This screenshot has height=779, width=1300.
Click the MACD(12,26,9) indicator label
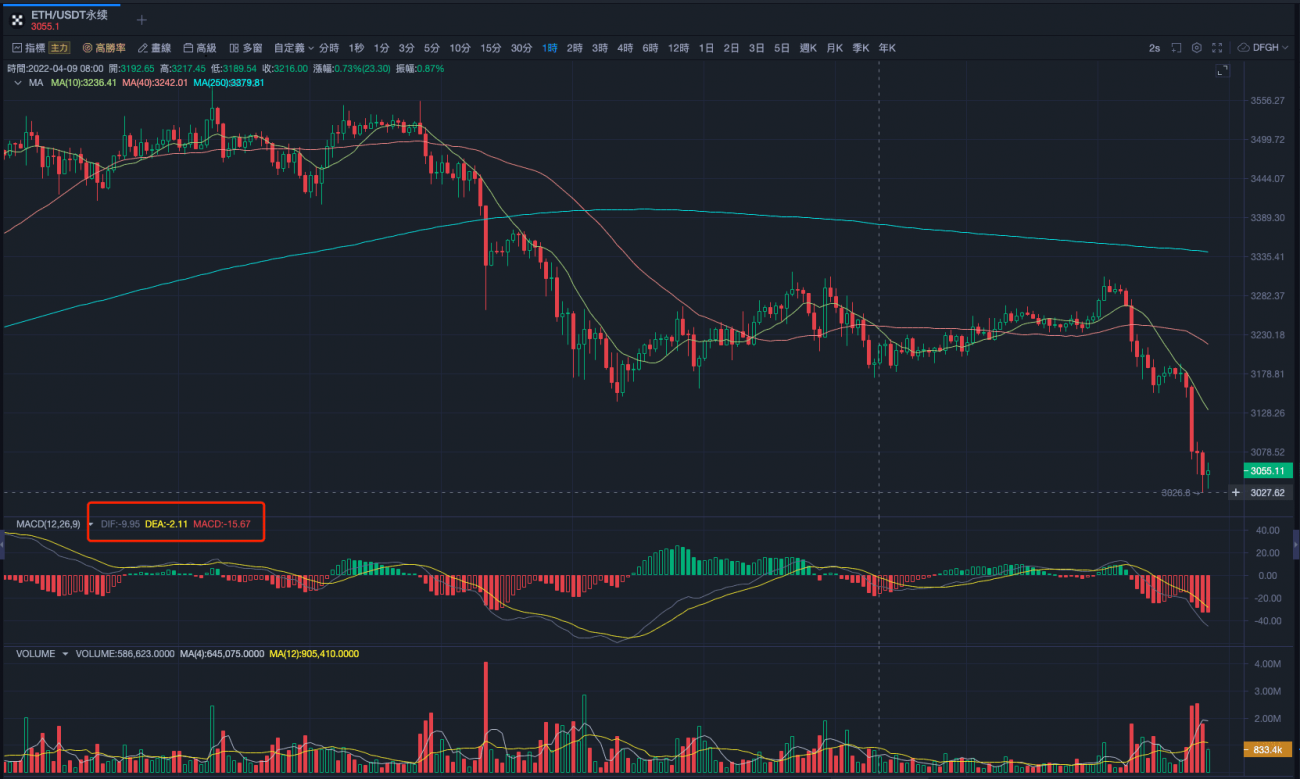[x=48, y=522]
